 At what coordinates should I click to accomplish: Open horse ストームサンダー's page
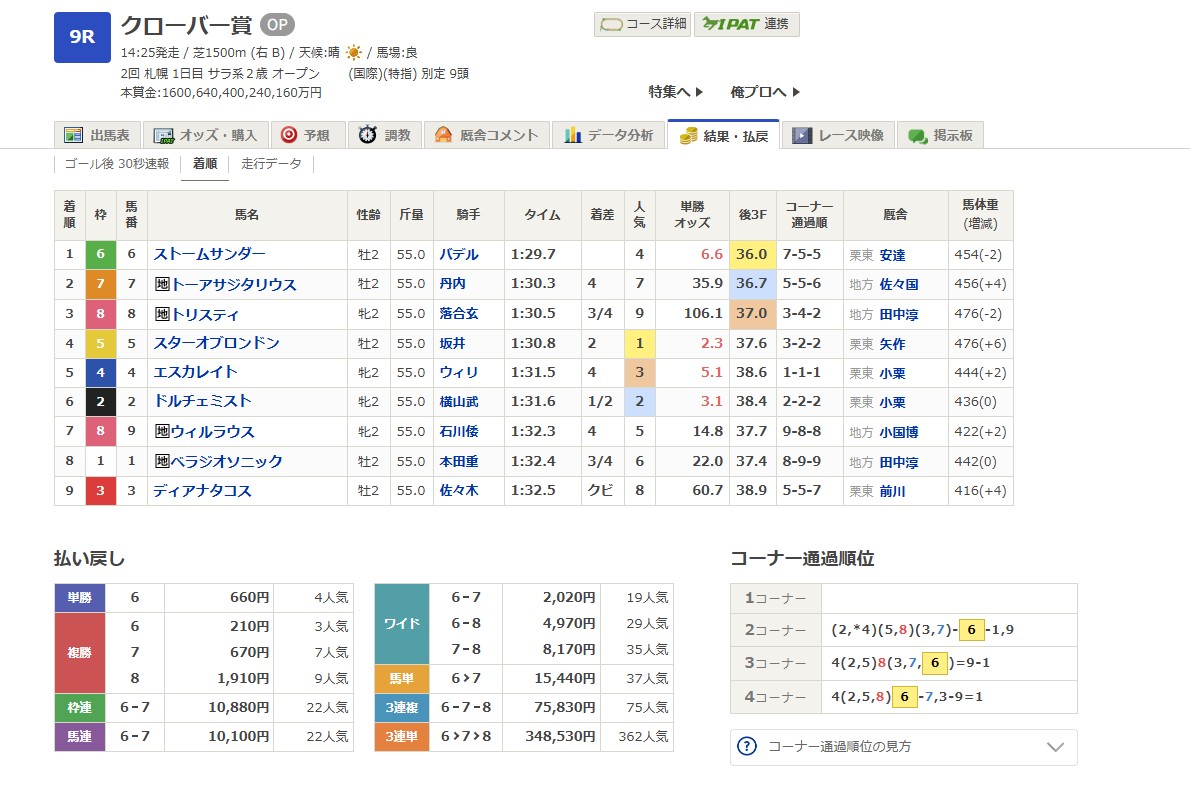[209, 254]
